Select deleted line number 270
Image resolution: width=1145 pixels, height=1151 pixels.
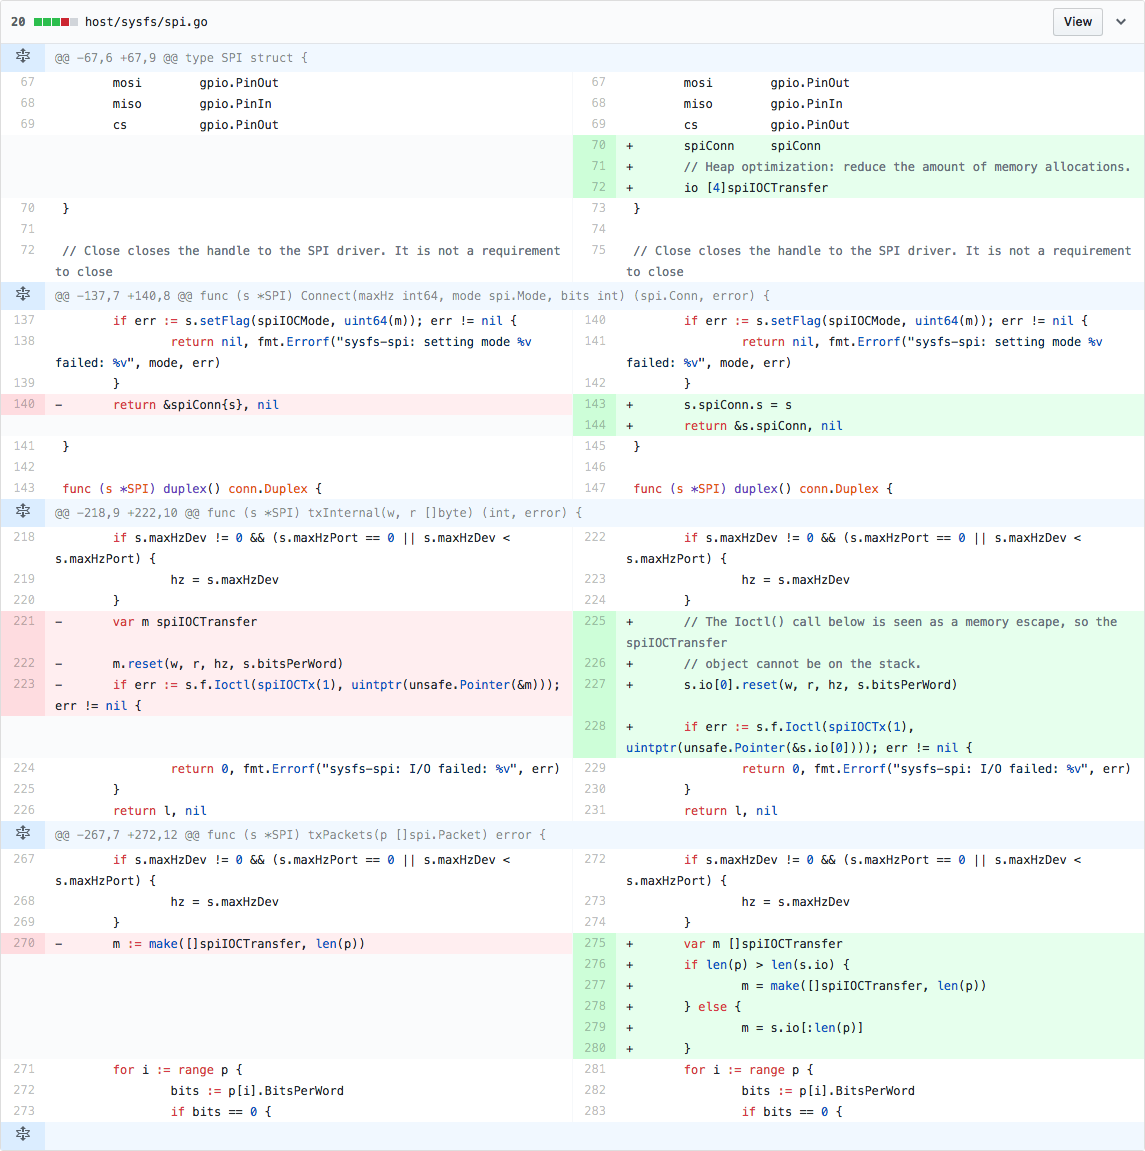coord(24,943)
